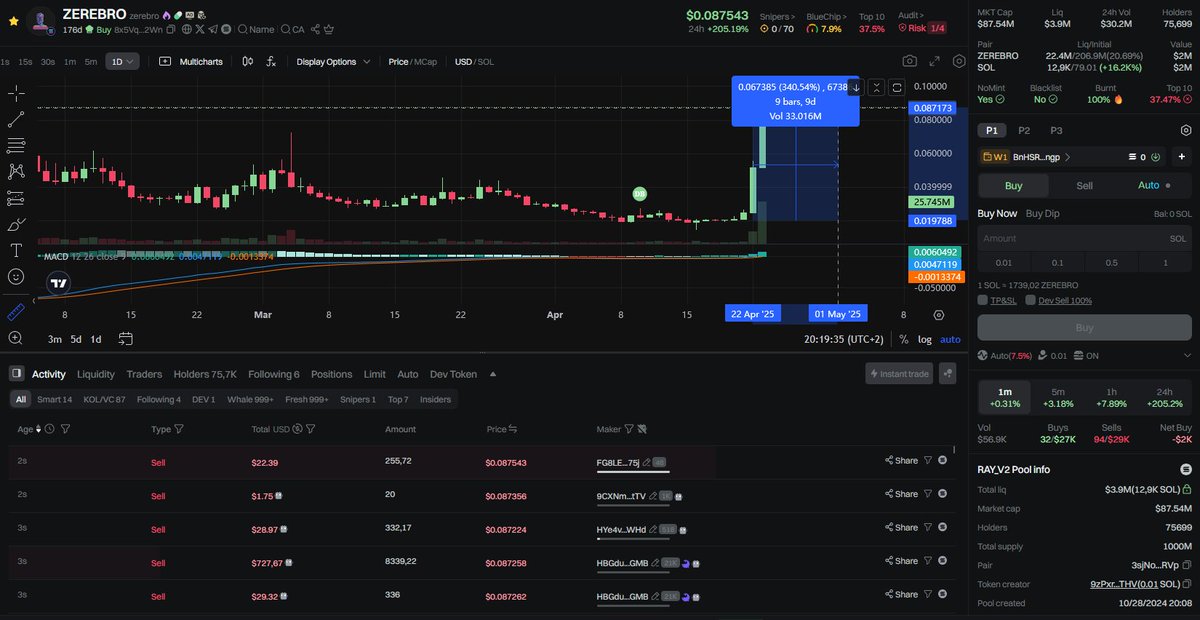
Task: Filter activity by KOL/VC 87
Action: pos(104,399)
